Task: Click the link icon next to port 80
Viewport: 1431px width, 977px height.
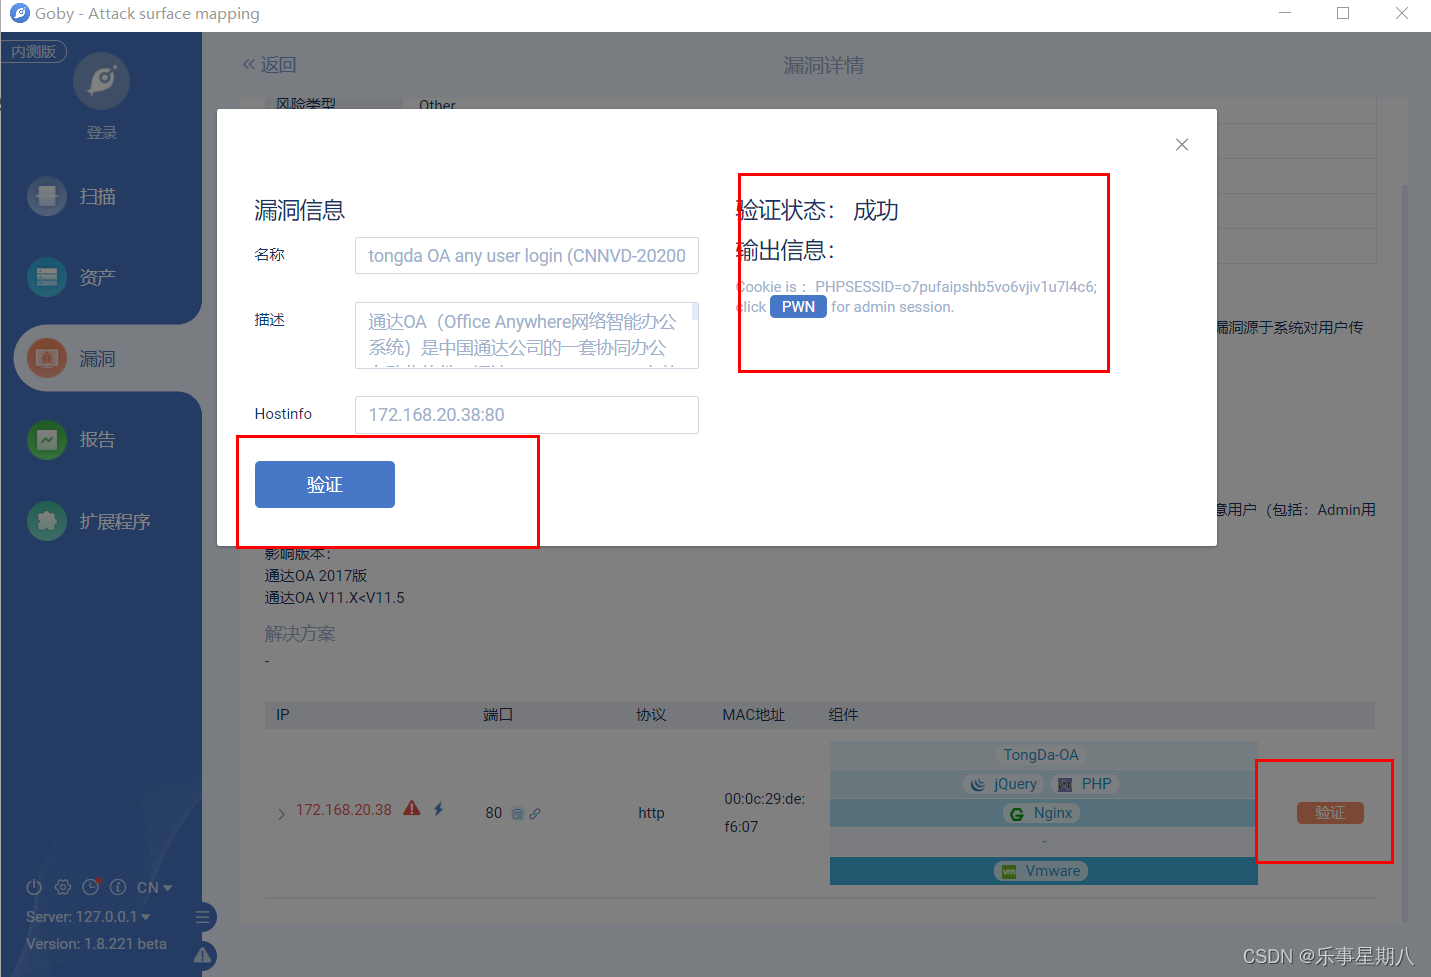Action: (535, 814)
